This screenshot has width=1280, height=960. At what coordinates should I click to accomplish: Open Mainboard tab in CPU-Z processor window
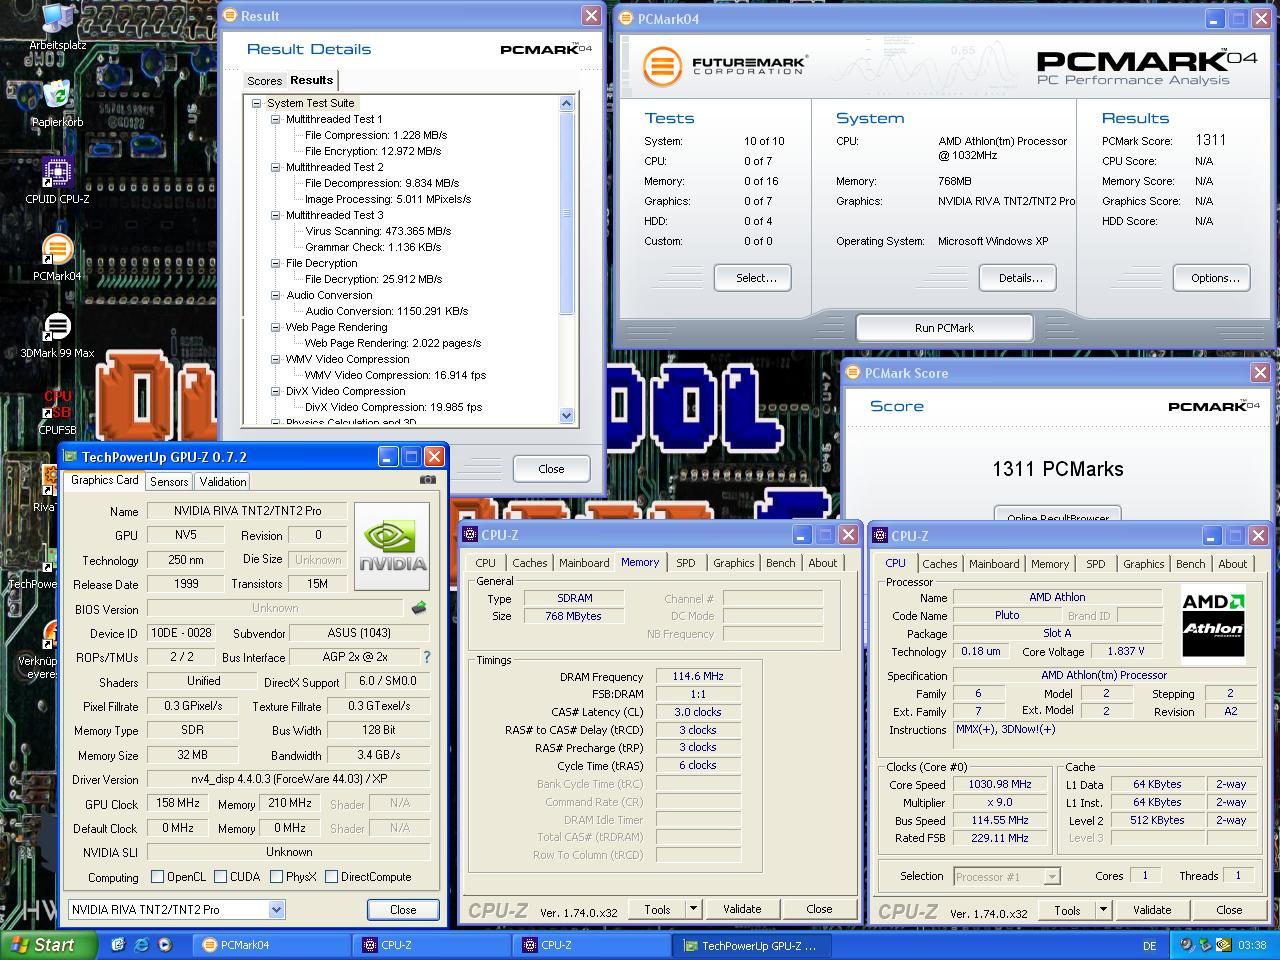(994, 564)
